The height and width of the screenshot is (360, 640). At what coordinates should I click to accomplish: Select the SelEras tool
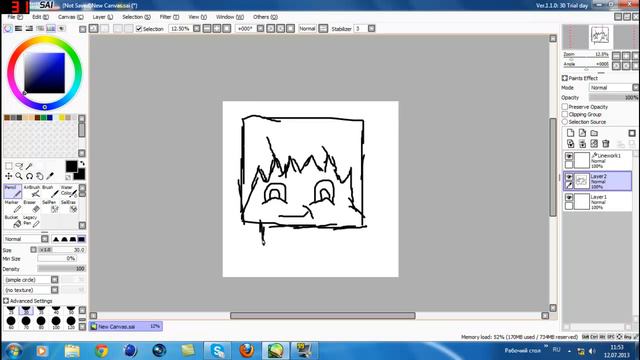[x=69, y=207]
